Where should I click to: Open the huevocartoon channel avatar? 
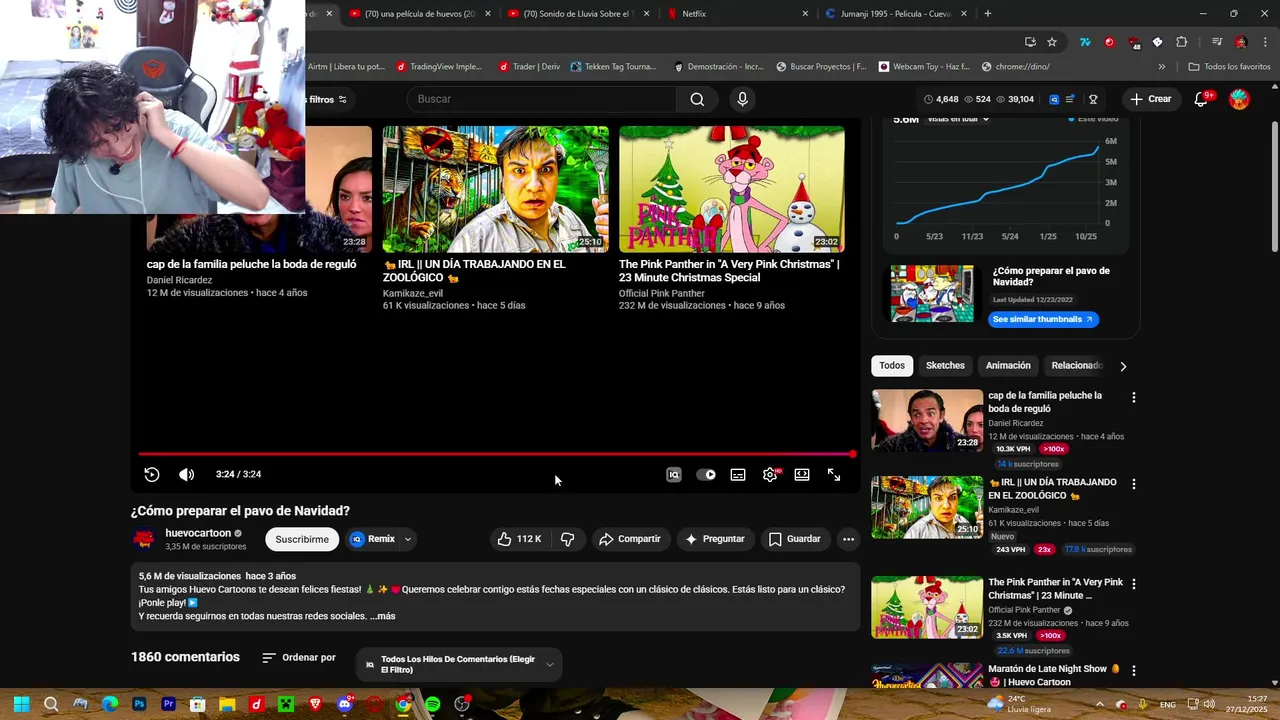coord(145,539)
